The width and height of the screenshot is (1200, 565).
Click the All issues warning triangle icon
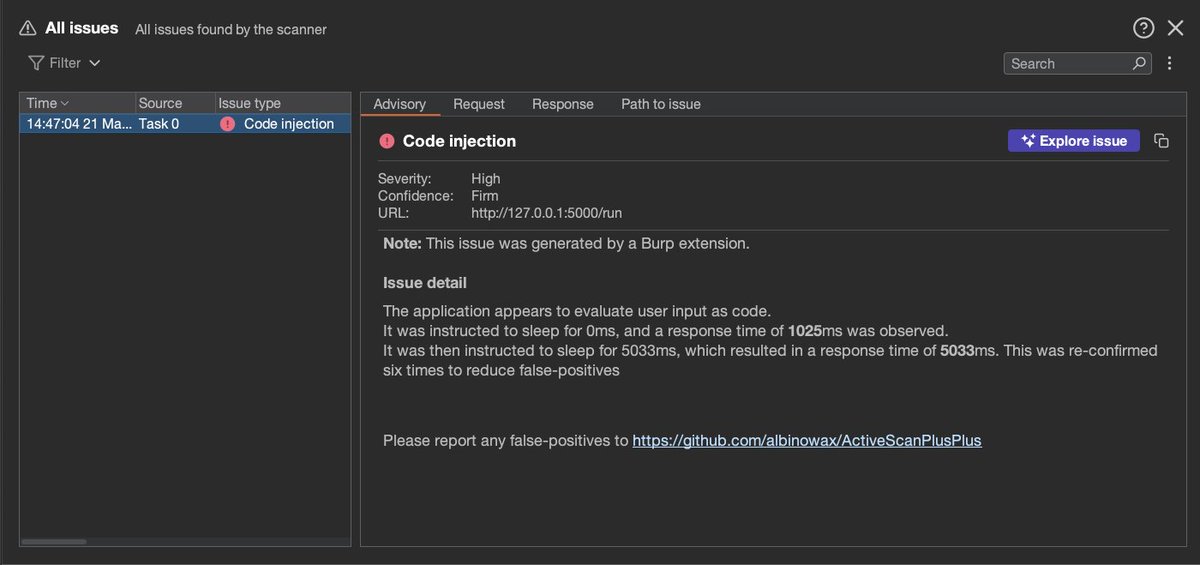click(28, 28)
